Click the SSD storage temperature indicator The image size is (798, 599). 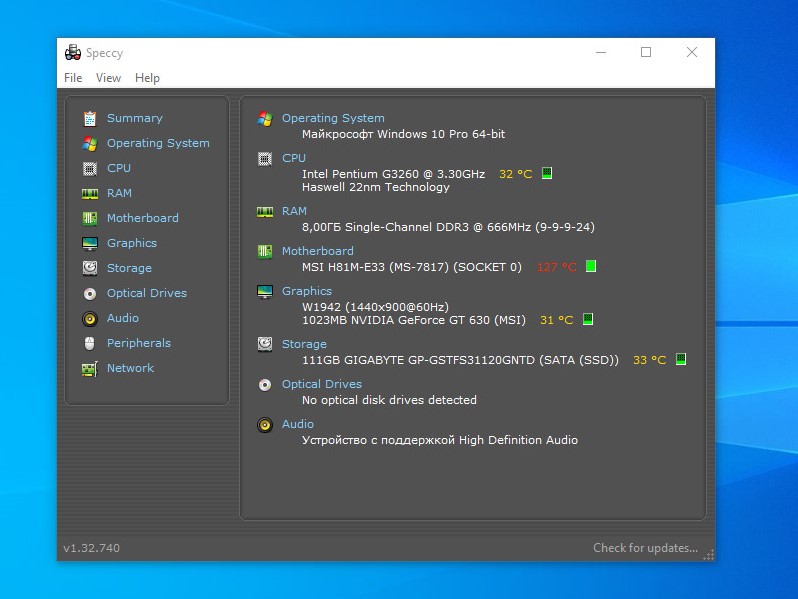(x=681, y=359)
